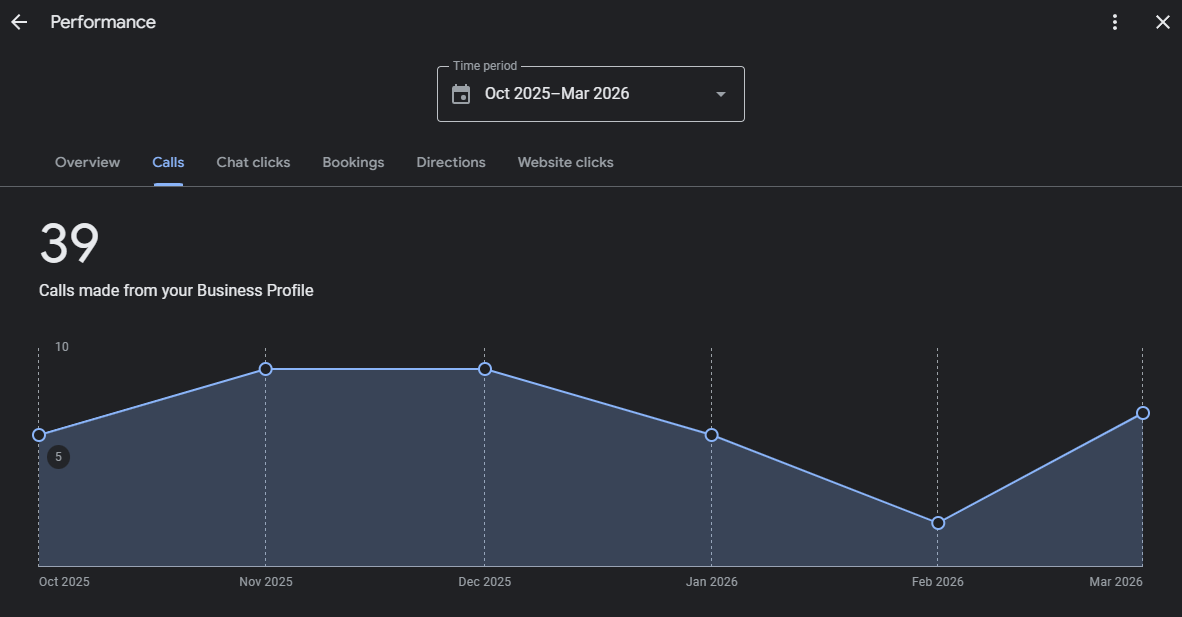Screen dimensions: 1182x617
Task: Click the Oct 2025 data point
Action: pyautogui.click(x=39, y=435)
